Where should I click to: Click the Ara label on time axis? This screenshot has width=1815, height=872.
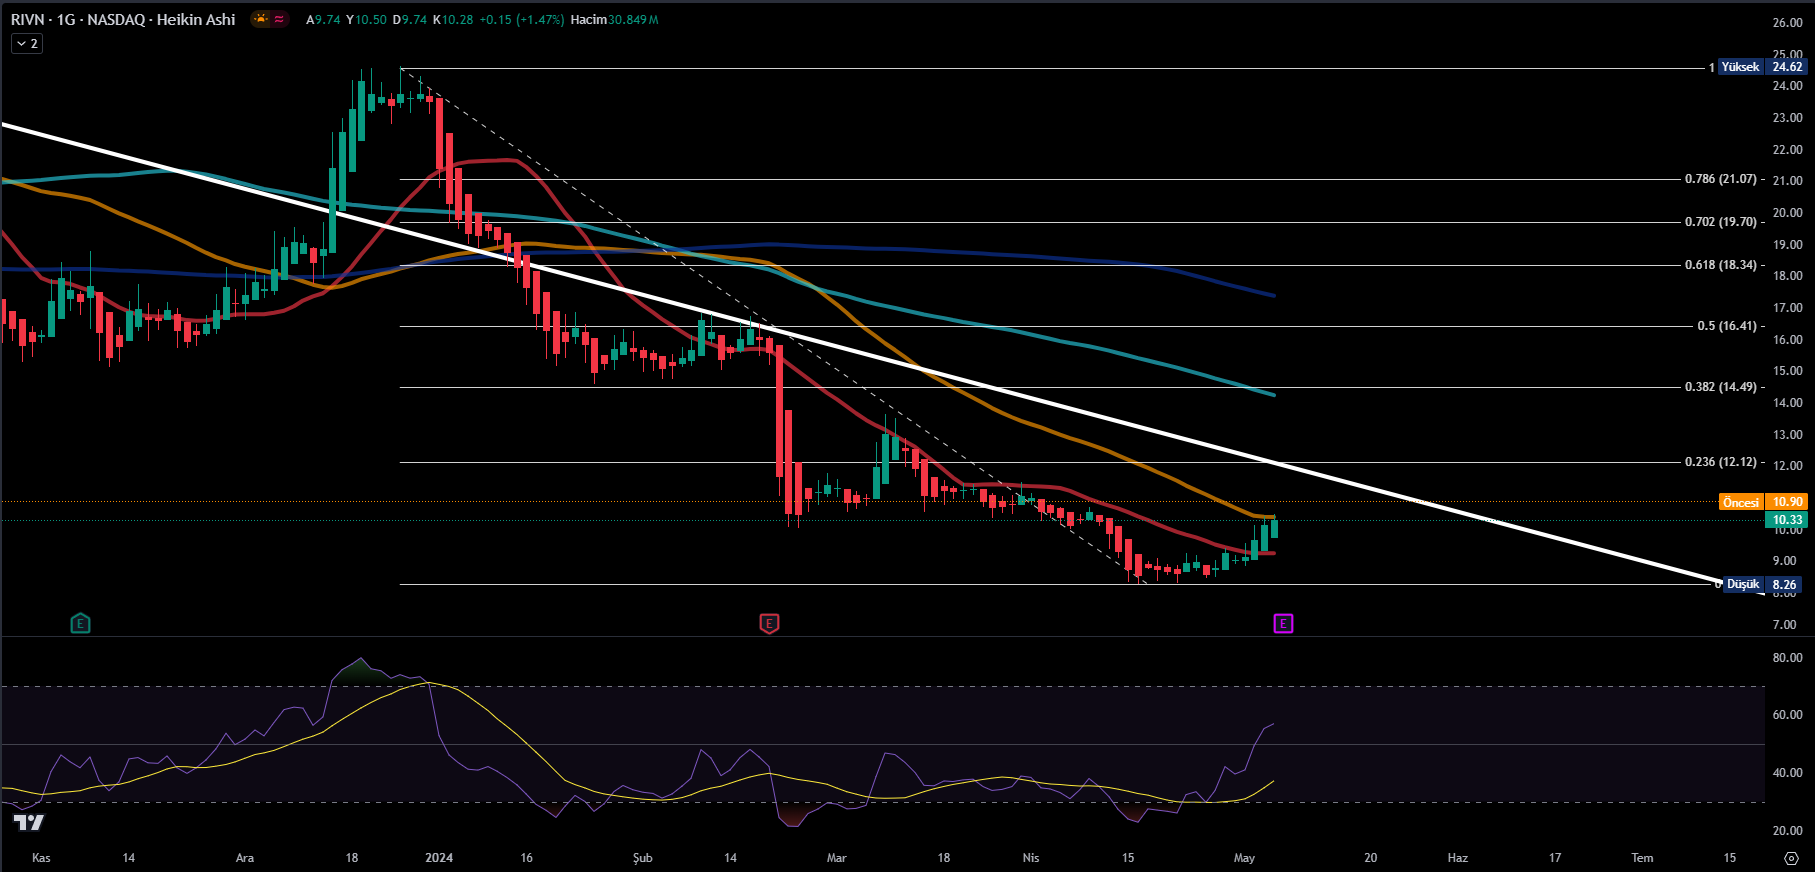click(245, 858)
